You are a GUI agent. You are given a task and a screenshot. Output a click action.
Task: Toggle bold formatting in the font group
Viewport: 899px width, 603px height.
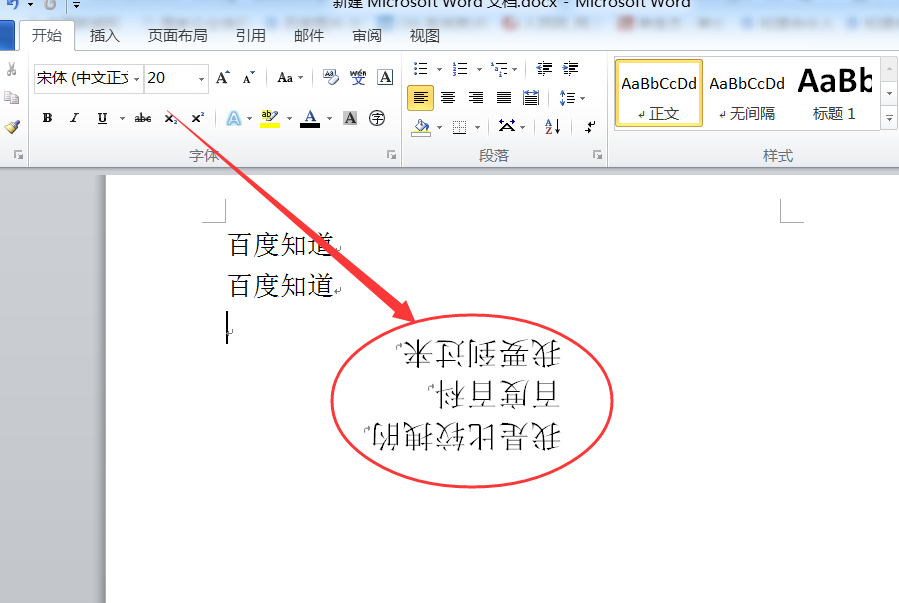pyautogui.click(x=46, y=118)
